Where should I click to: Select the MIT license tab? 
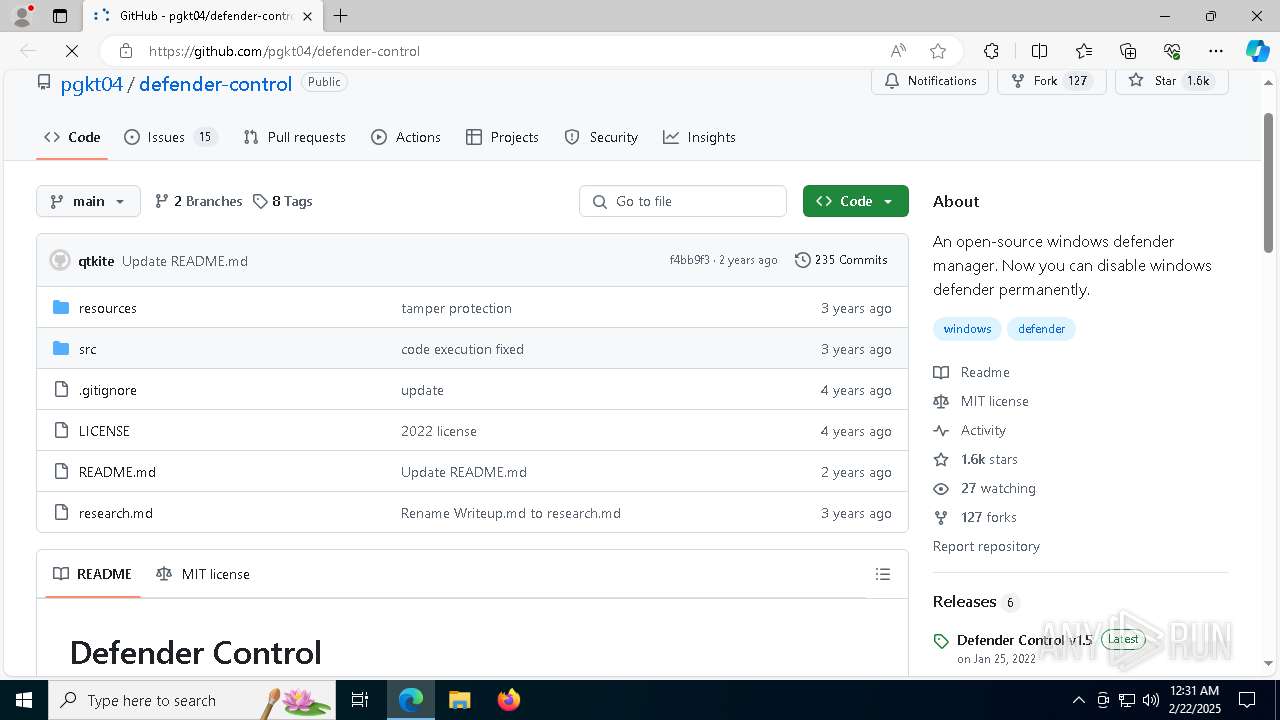[x=203, y=574]
